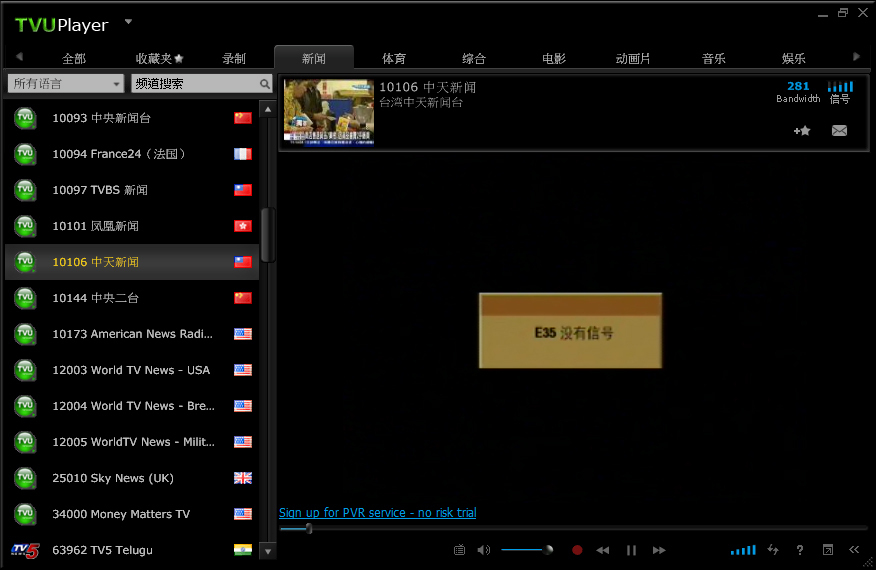Screen dimensions: 876x570
Task: Click the envelope message icon
Action: coord(839,131)
